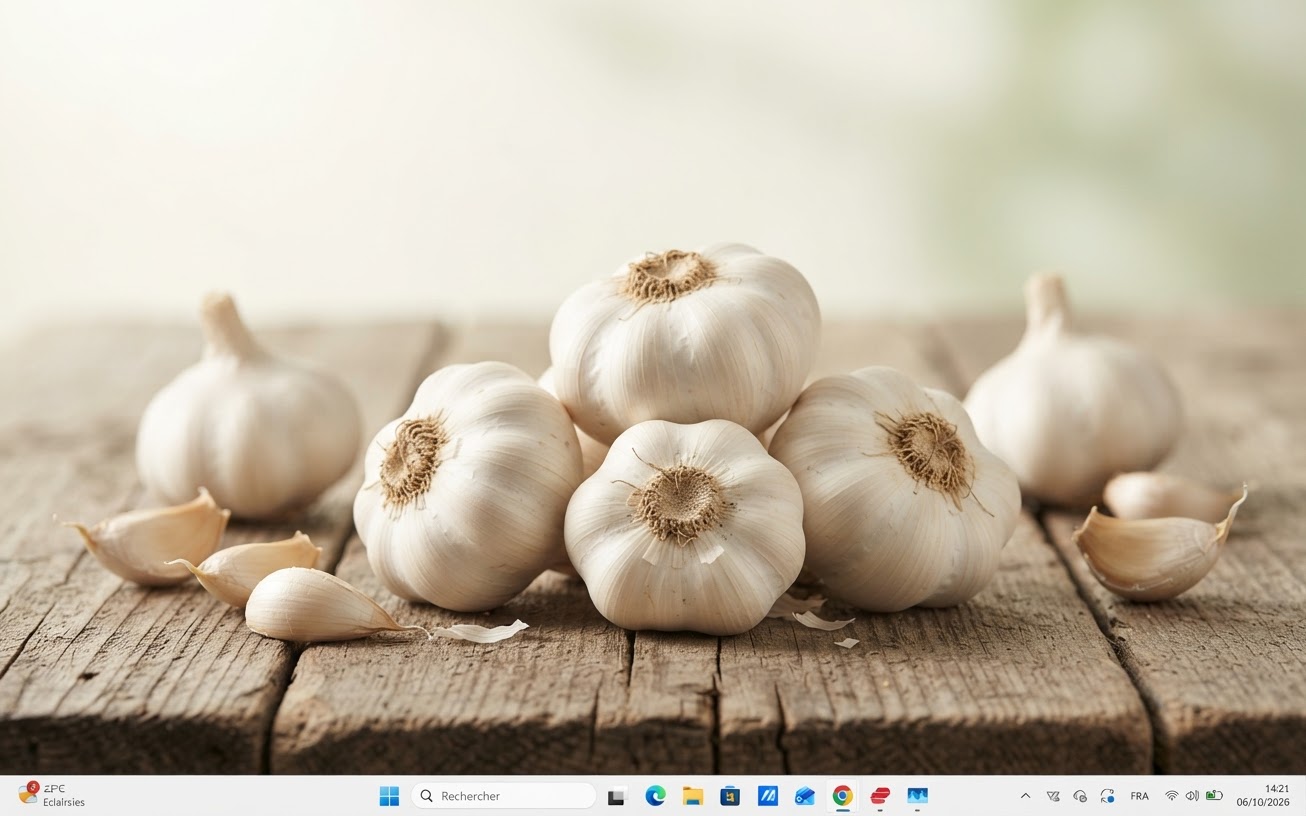Open the Windows Start menu
Viewport: 1306px width, 816px height.
[x=389, y=796]
